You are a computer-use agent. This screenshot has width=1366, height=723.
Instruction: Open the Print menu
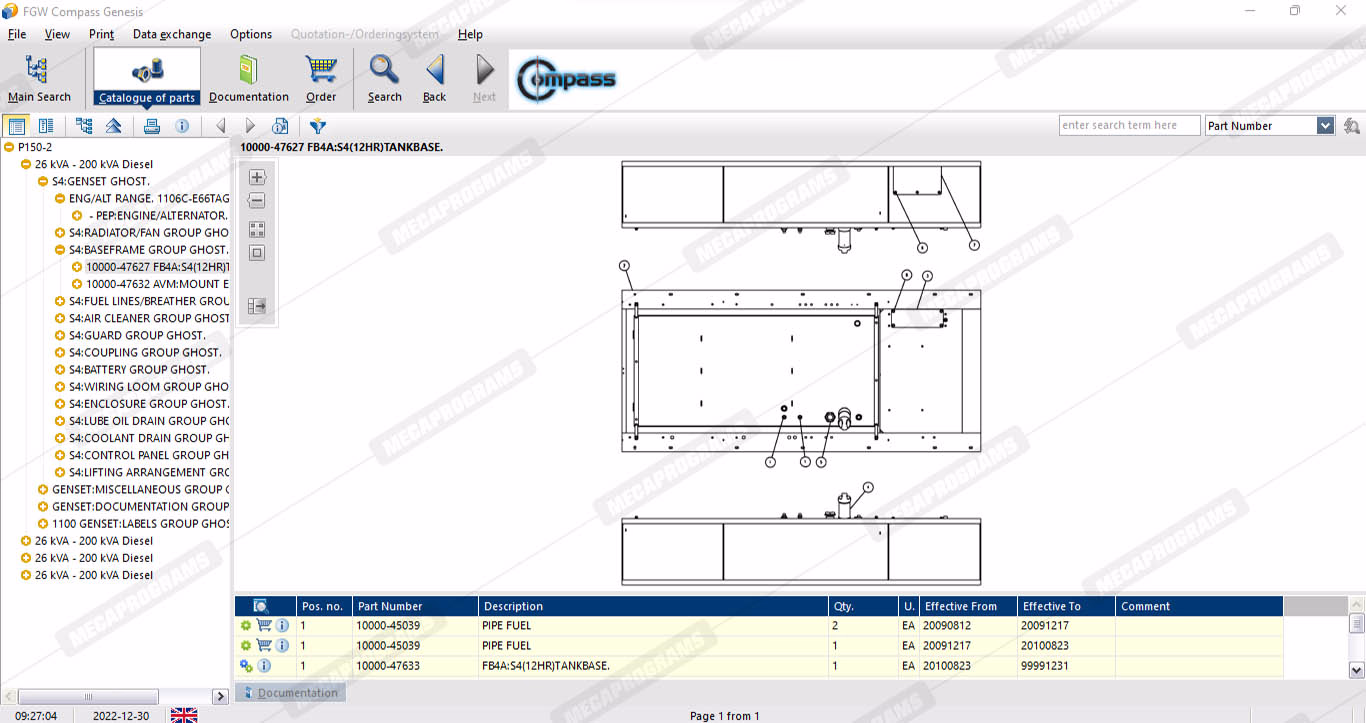(101, 34)
